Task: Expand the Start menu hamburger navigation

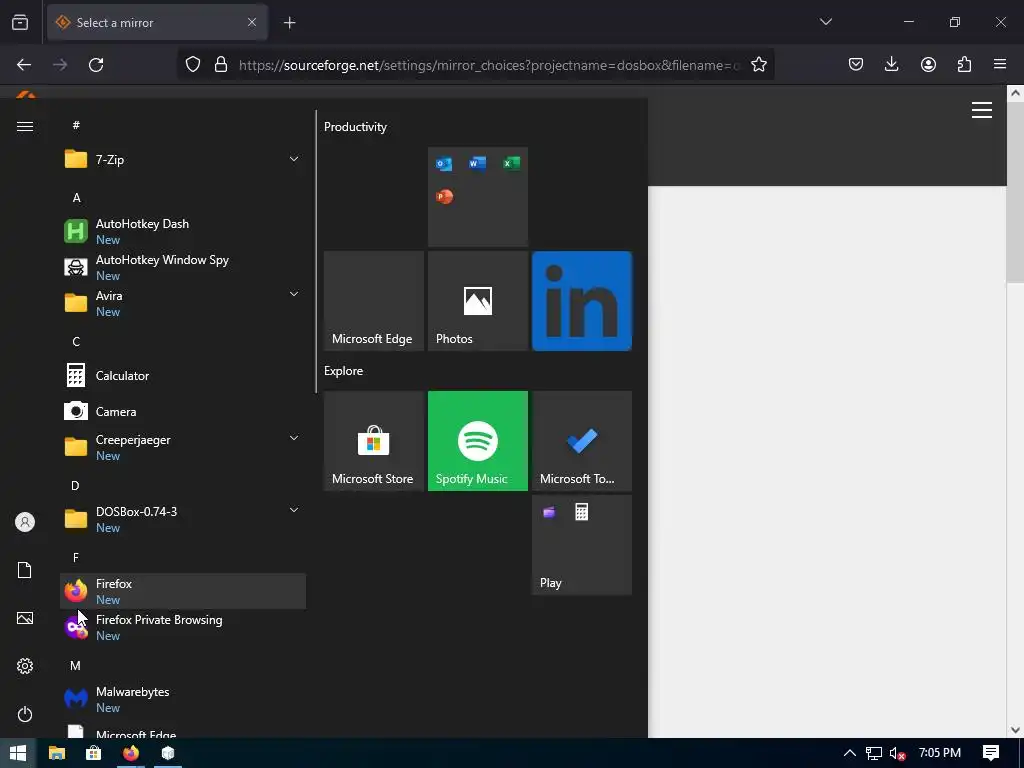Action: tap(25, 126)
